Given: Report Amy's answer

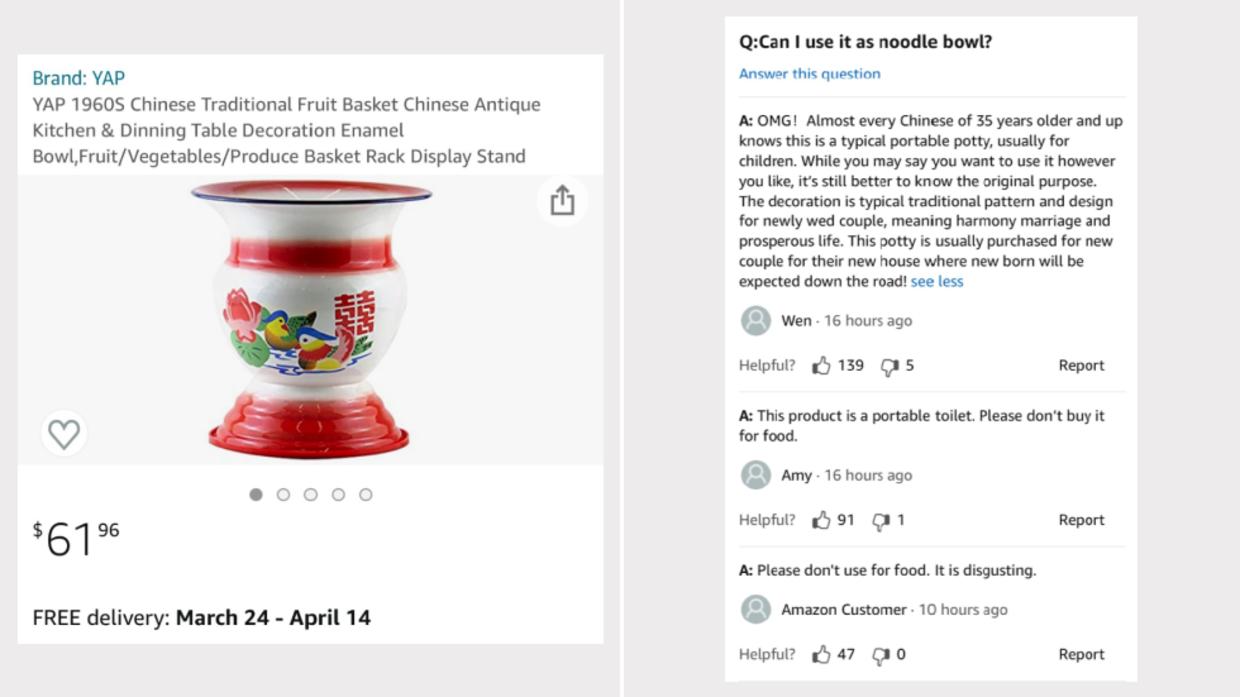Looking at the screenshot, I should click(x=1081, y=520).
